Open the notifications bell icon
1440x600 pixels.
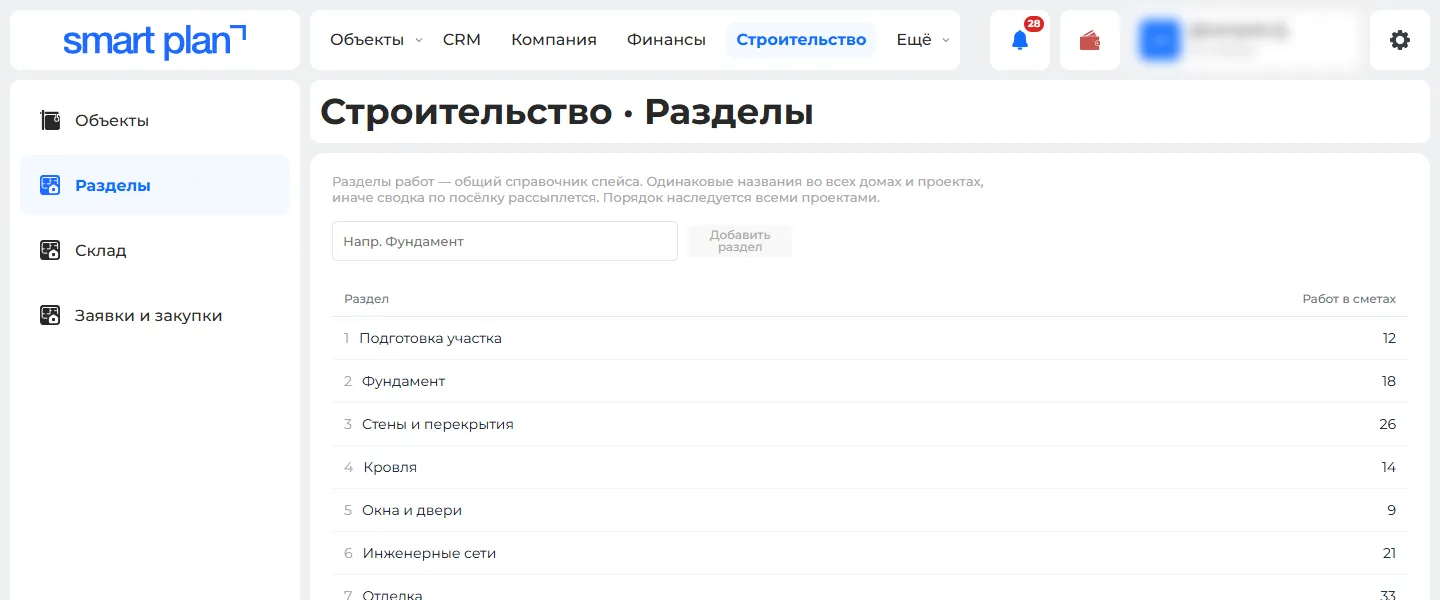[1019, 41]
